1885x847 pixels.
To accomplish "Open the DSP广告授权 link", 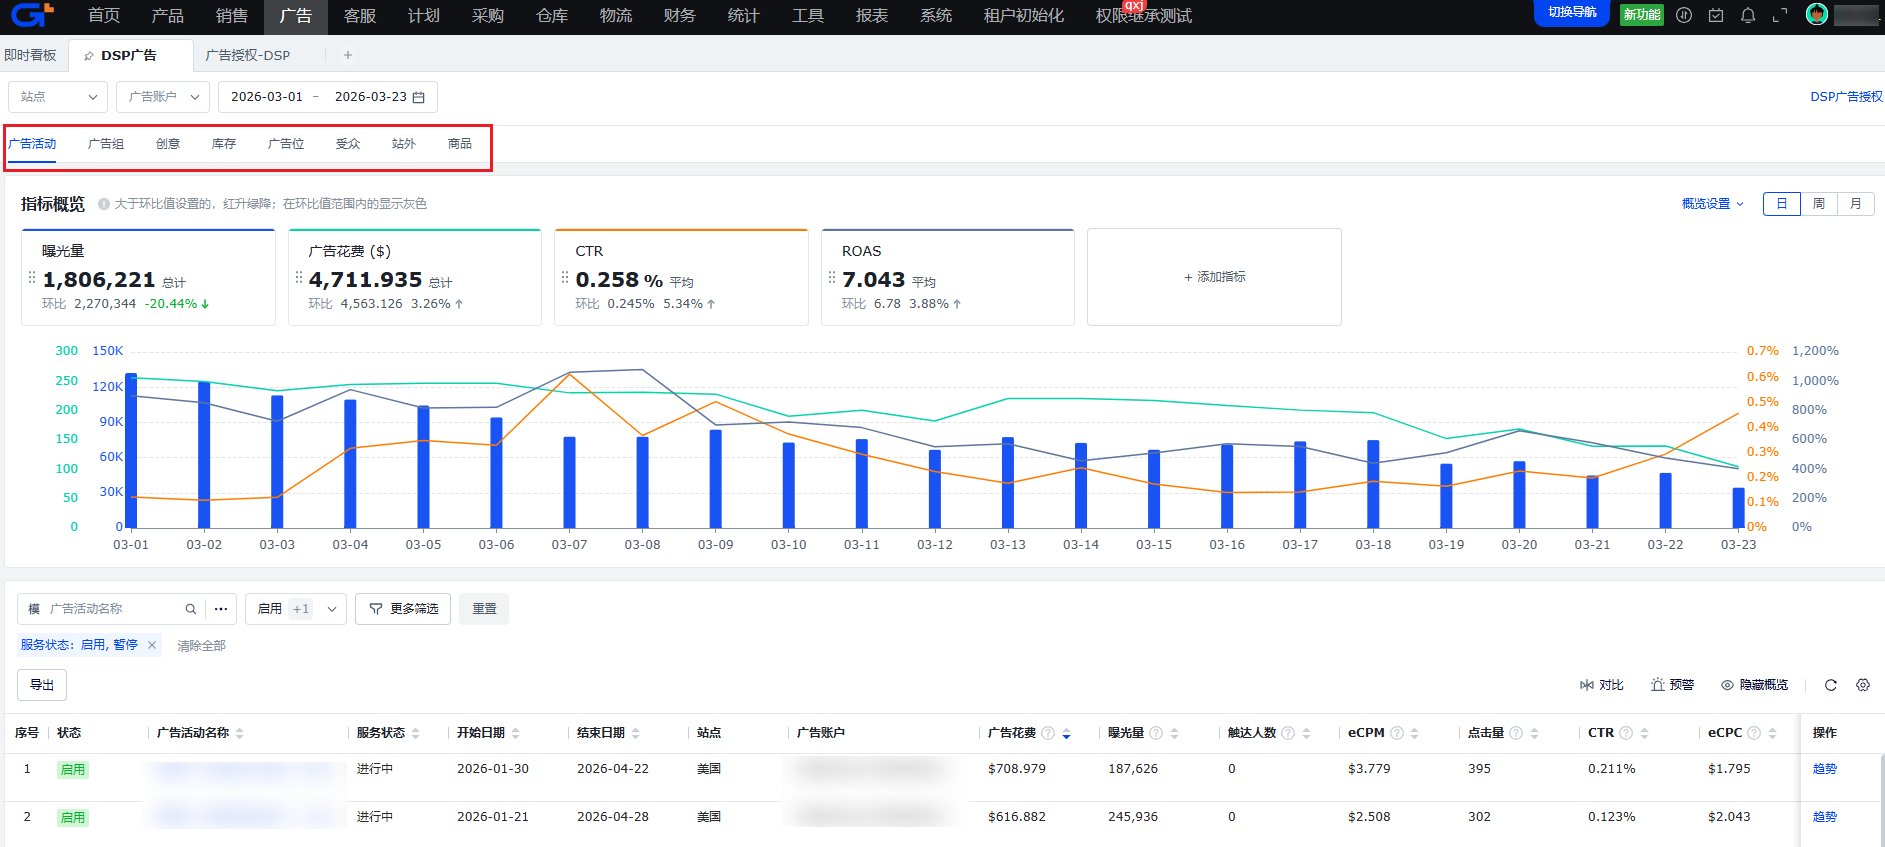I will pos(1845,97).
